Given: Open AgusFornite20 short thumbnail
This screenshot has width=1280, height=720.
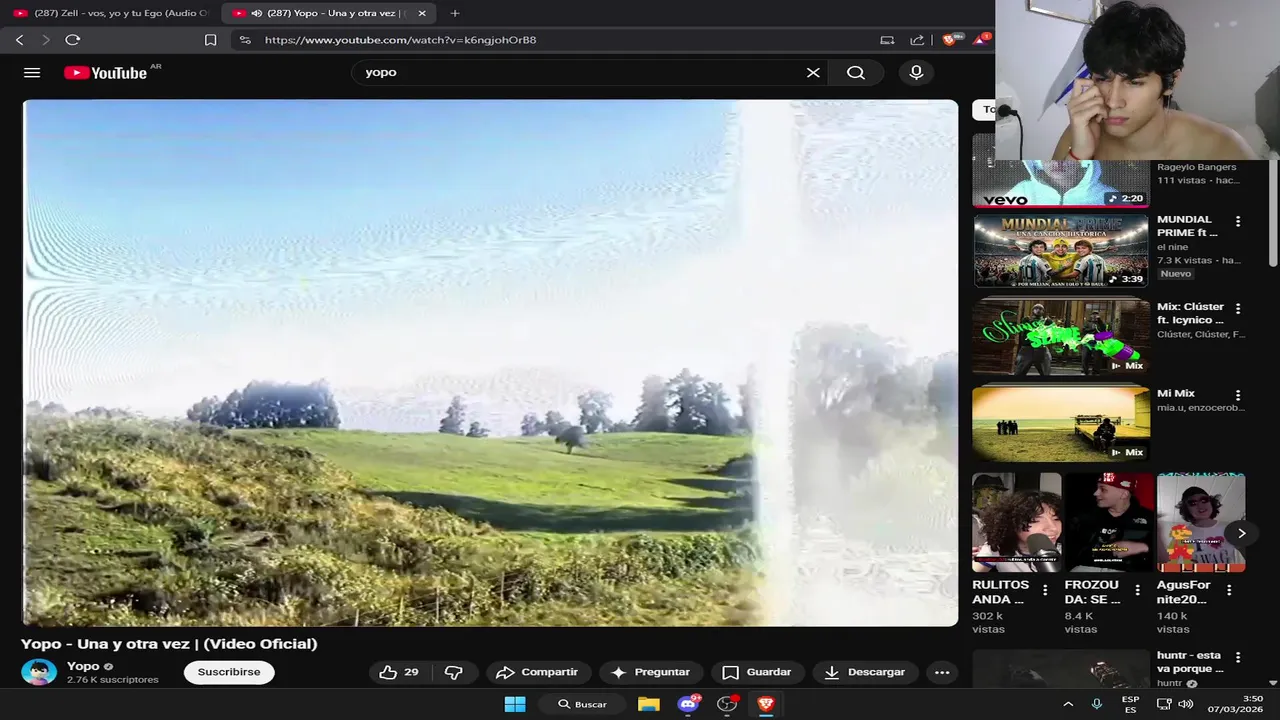Looking at the screenshot, I should tap(1201, 522).
